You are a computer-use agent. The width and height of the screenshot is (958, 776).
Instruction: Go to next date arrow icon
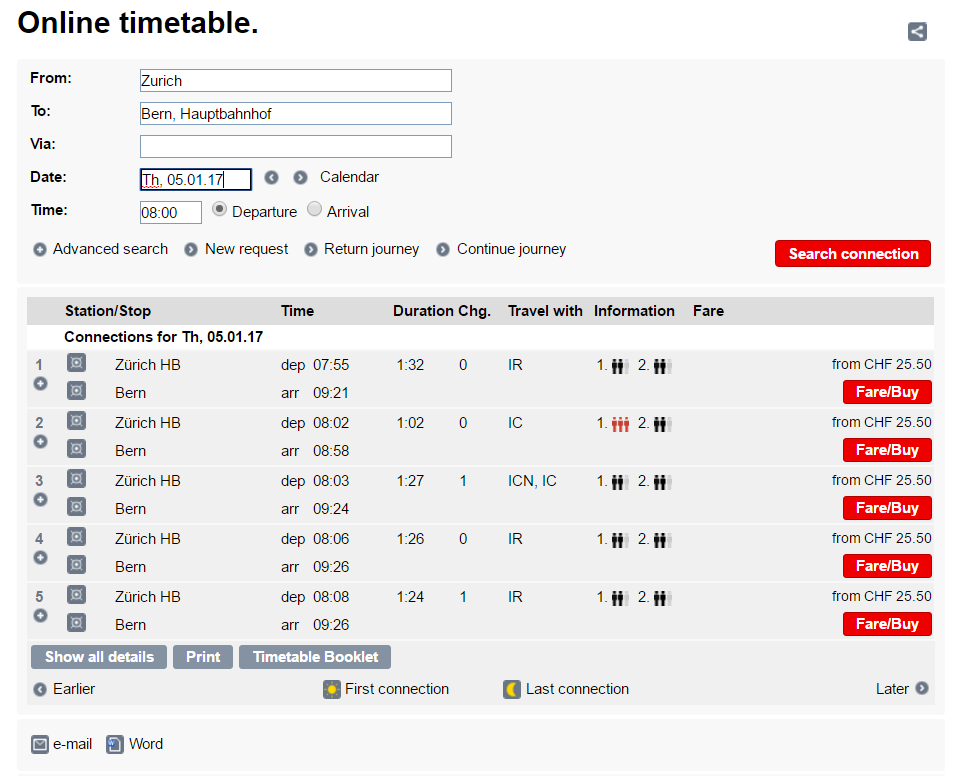click(300, 177)
